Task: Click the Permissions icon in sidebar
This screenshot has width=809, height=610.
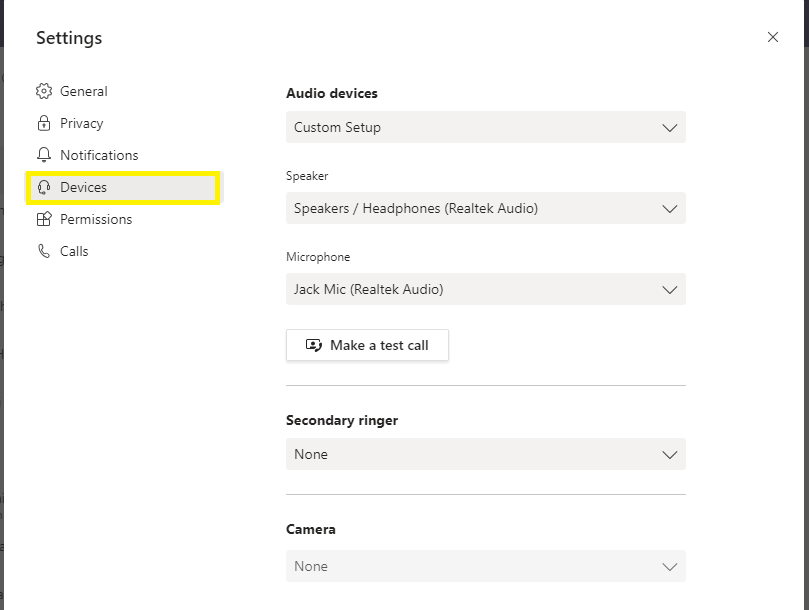Action: [x=44, y=219]
